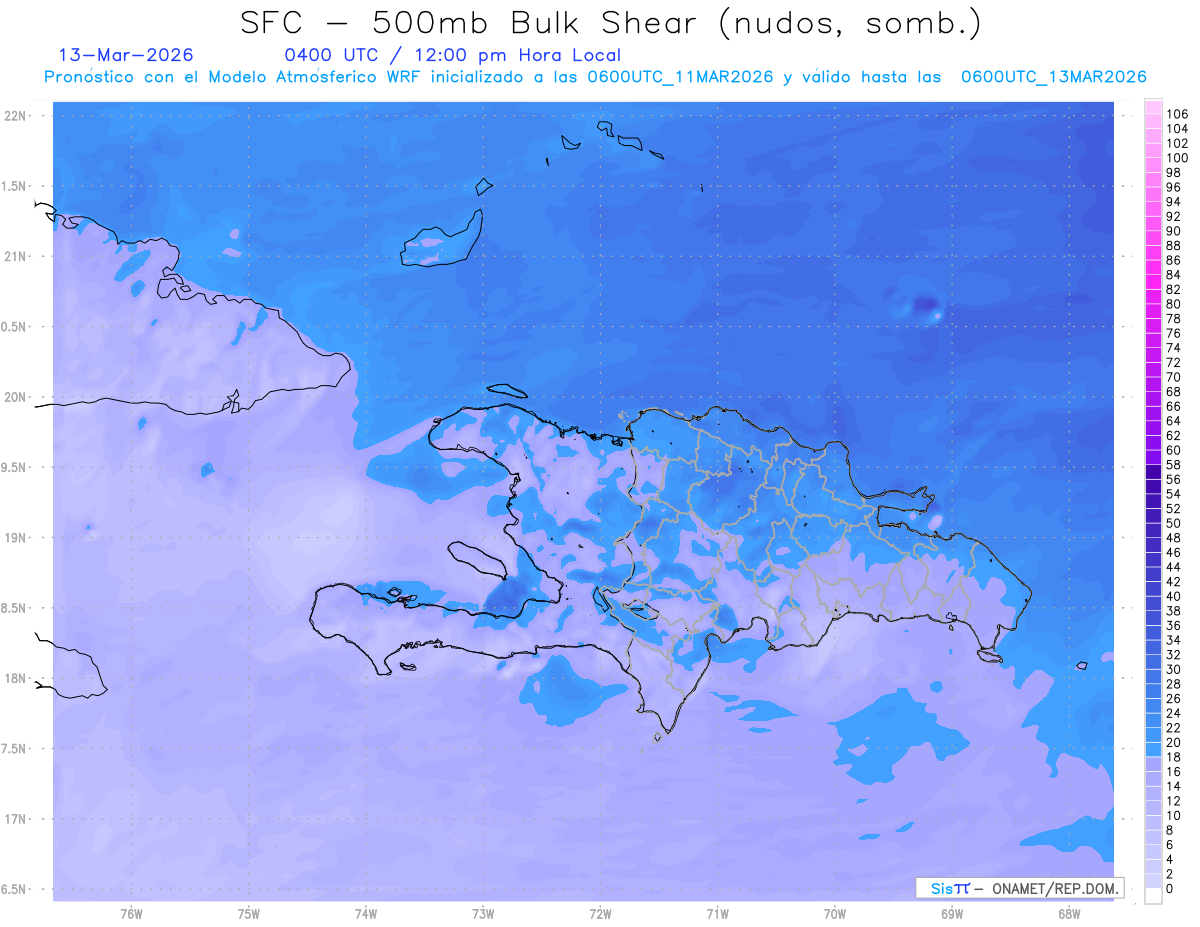The height and width of the screenshot is (927, 1200).
Task: Click the latitude tick label "9.5N"
Action: point(15,467)
